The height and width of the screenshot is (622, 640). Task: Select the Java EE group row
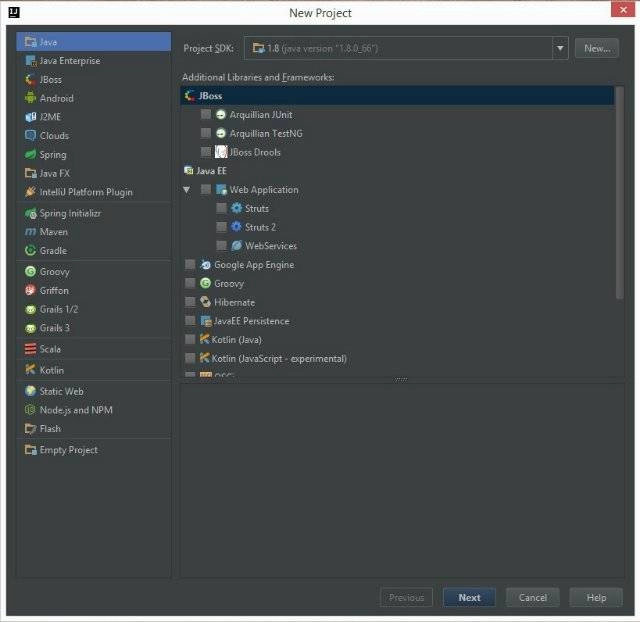[398, 171]
